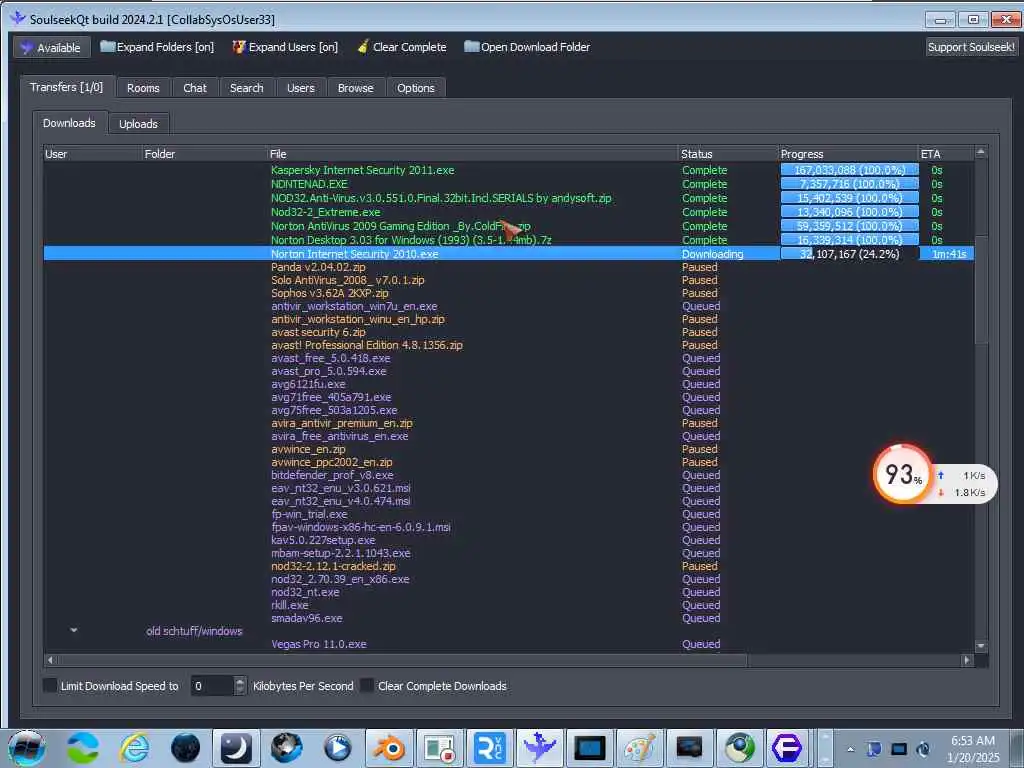1024x768 pixels.
Task: Click the speed limit spinner arrows
Action: (240, 686)
